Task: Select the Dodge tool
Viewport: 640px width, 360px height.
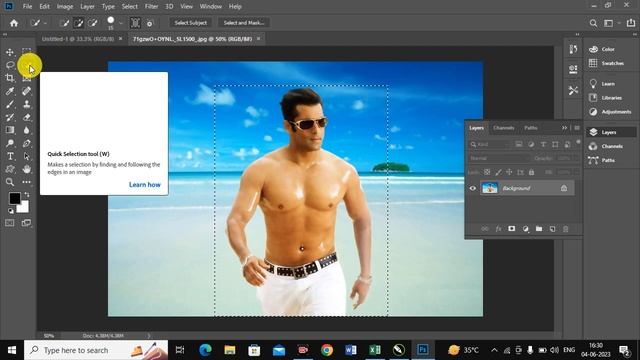Action: (x=10, y=143)
